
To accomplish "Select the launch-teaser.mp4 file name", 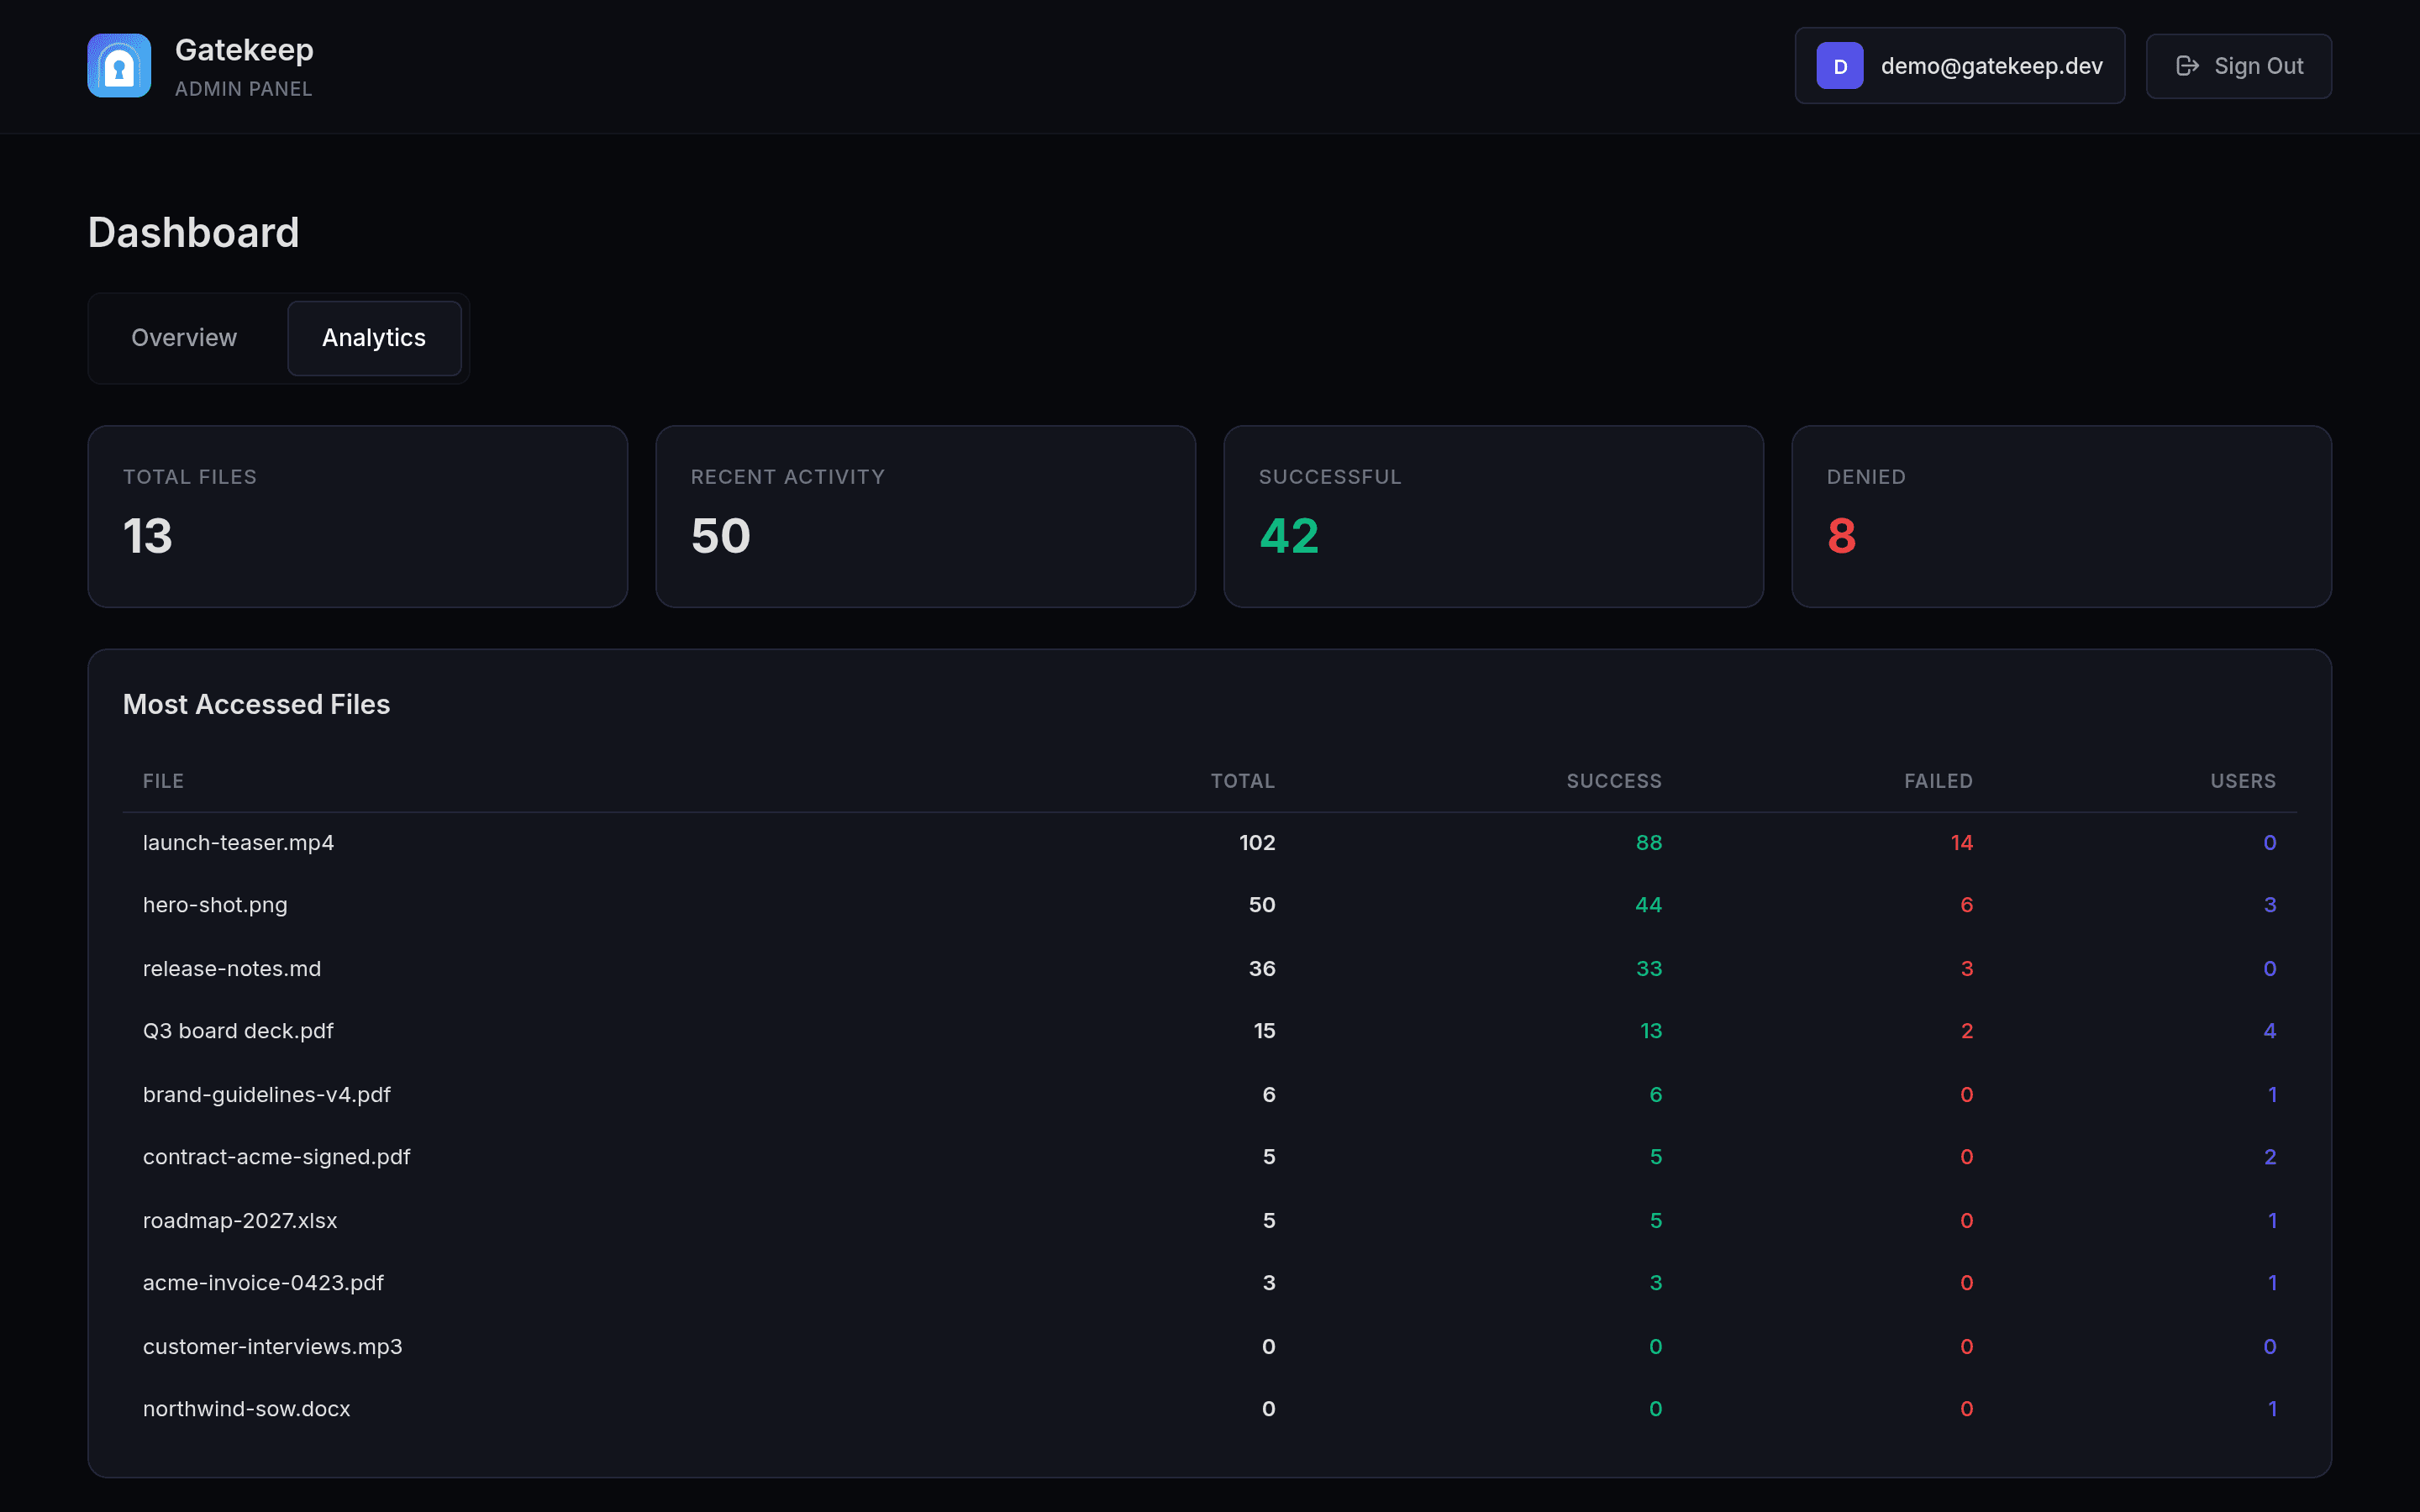I will (x=238, y=843).
